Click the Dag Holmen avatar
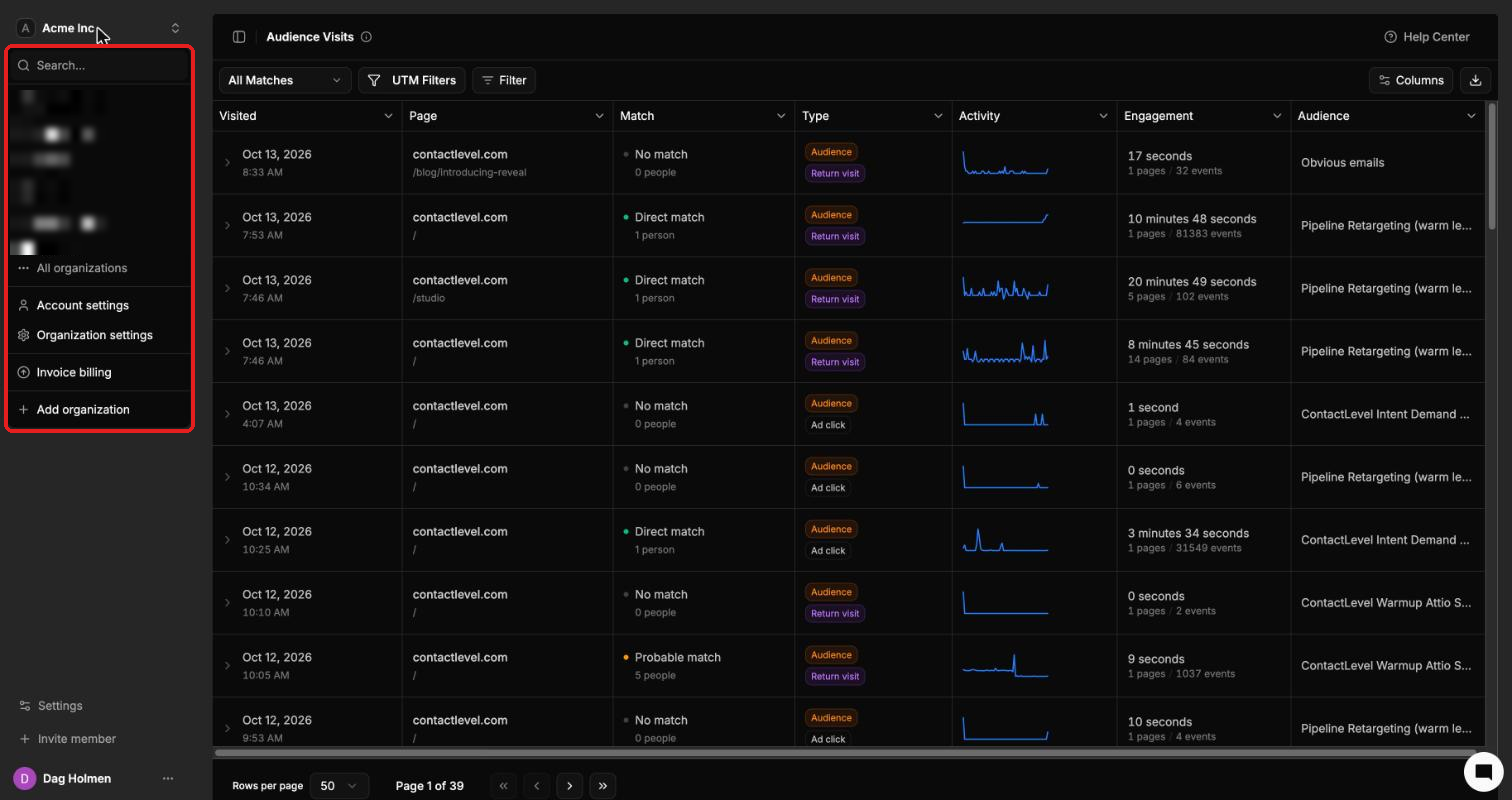This screenshot has height=800, width=1512. [x=24, y=778]
